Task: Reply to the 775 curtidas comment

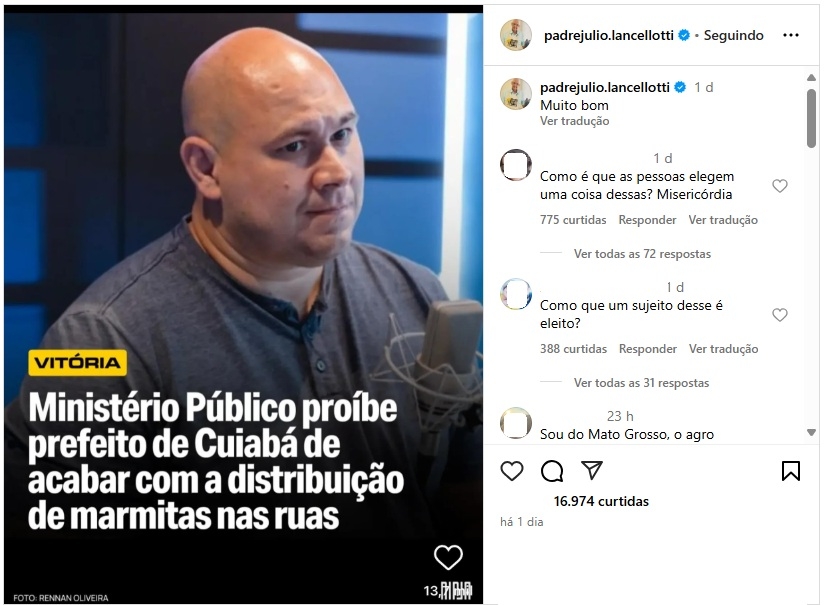Action: (x=647, y=220)
